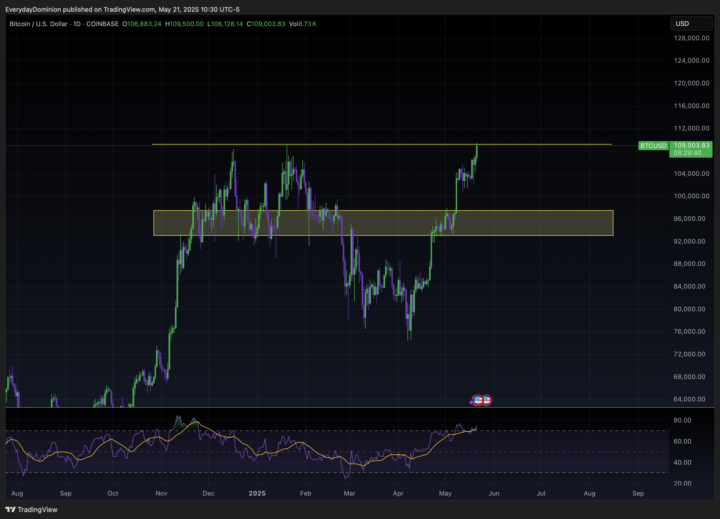Click the Dec label on time axis
720x519 pixels.
pyautogui.click(x=208, y=493)
